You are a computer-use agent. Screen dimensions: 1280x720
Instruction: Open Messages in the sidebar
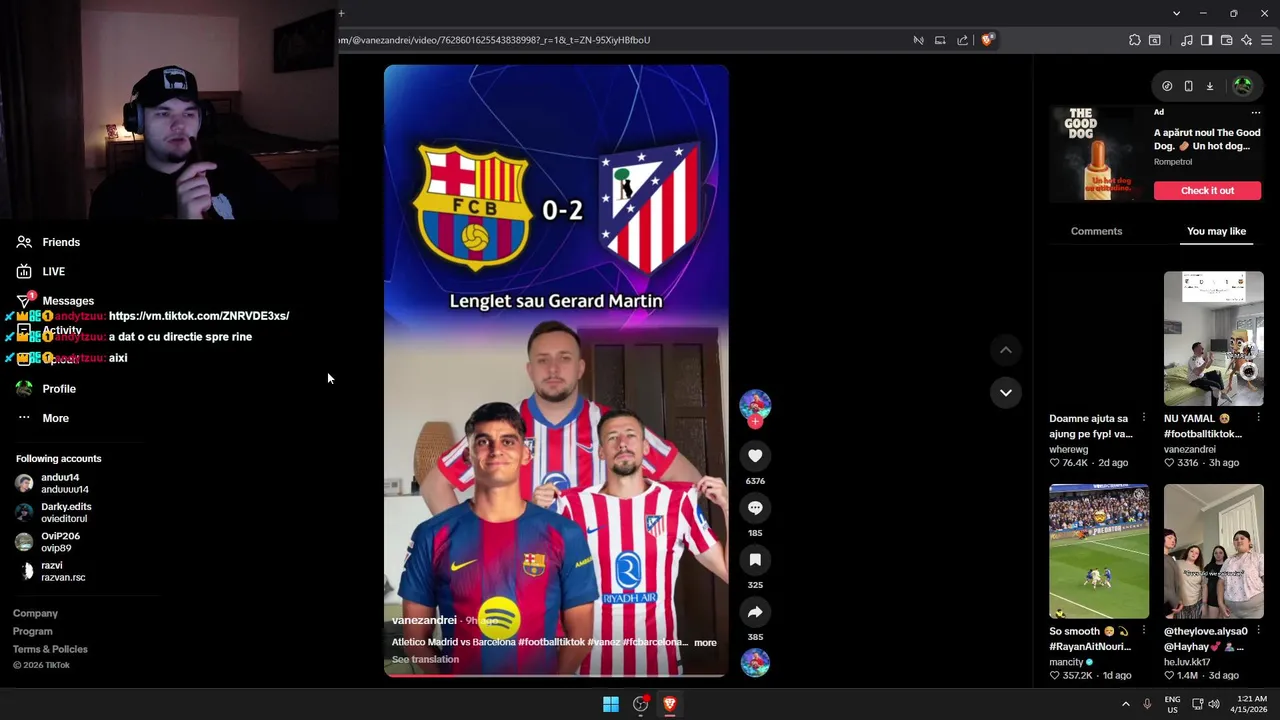tap(55, 301)
